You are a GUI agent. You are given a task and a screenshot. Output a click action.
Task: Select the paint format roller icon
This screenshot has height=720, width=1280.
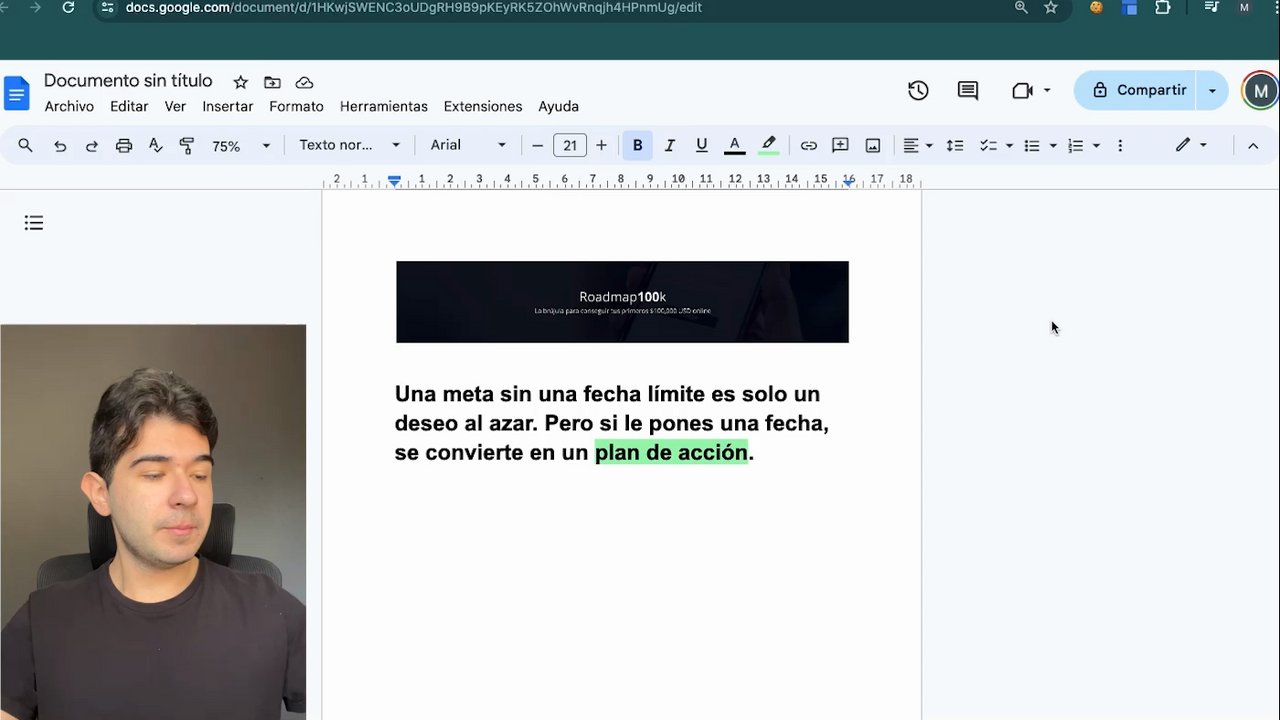coord(187,146)
